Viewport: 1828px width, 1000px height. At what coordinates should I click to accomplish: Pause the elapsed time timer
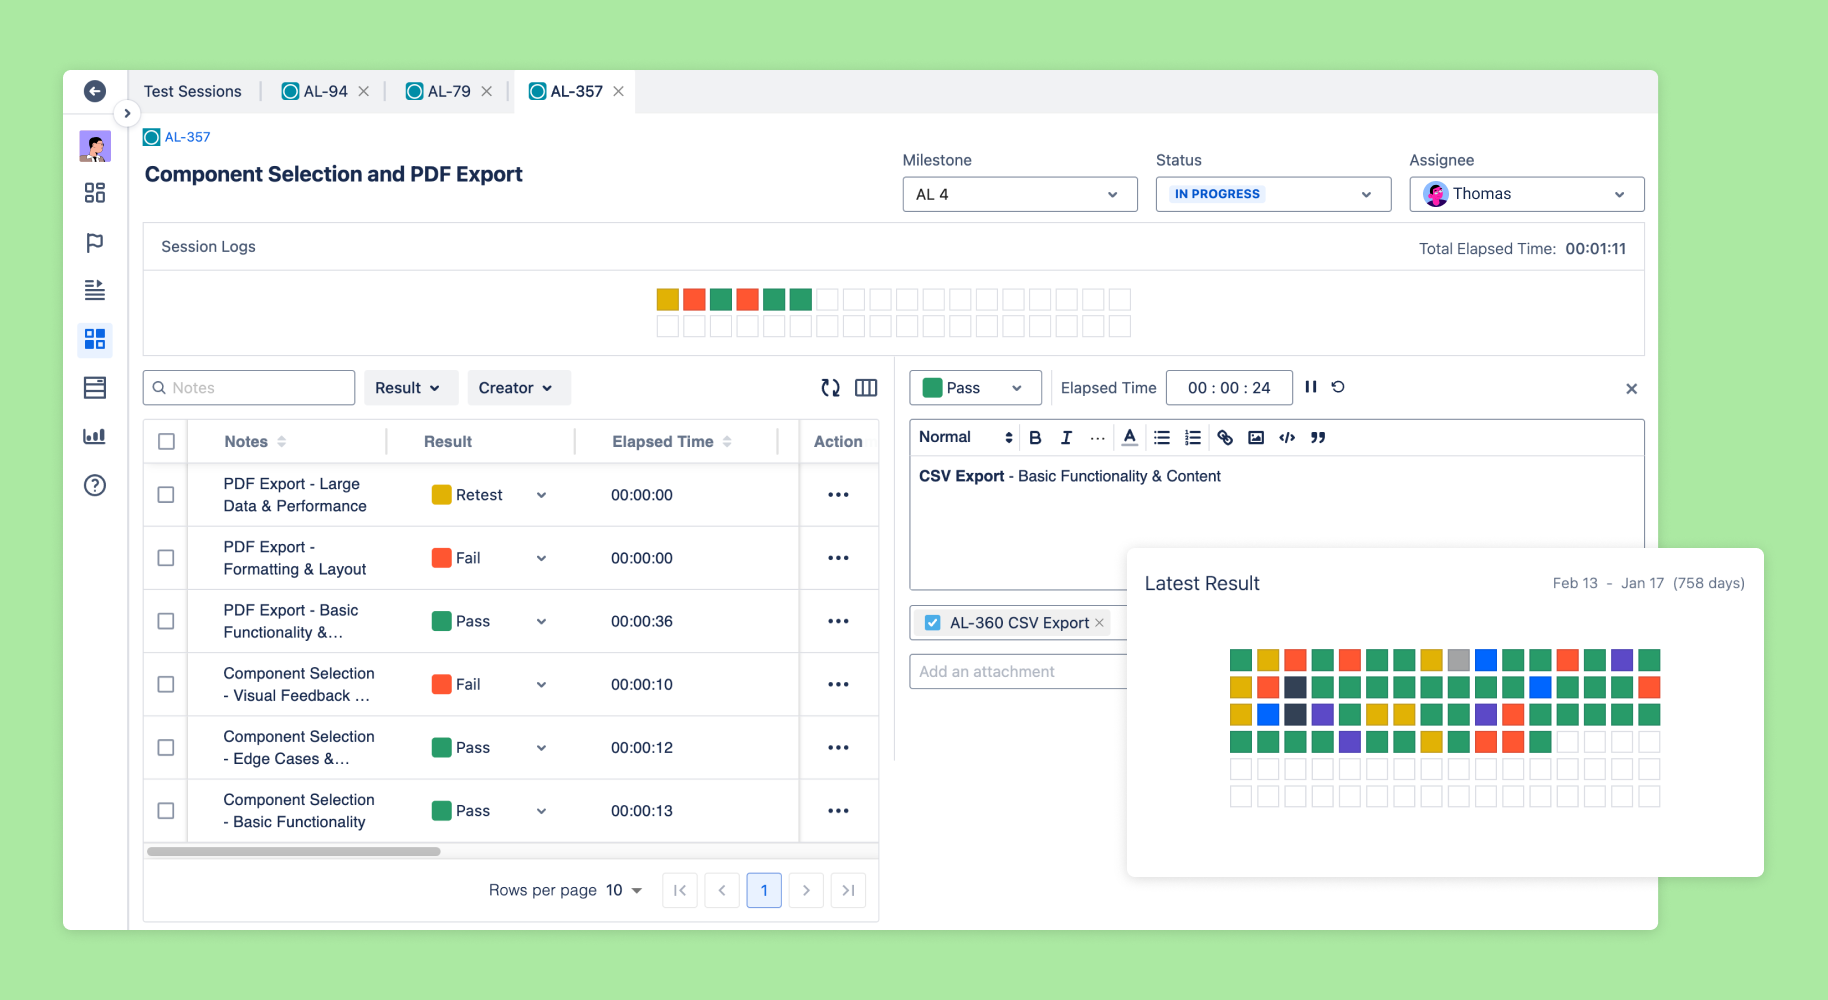pos(1311,387)
